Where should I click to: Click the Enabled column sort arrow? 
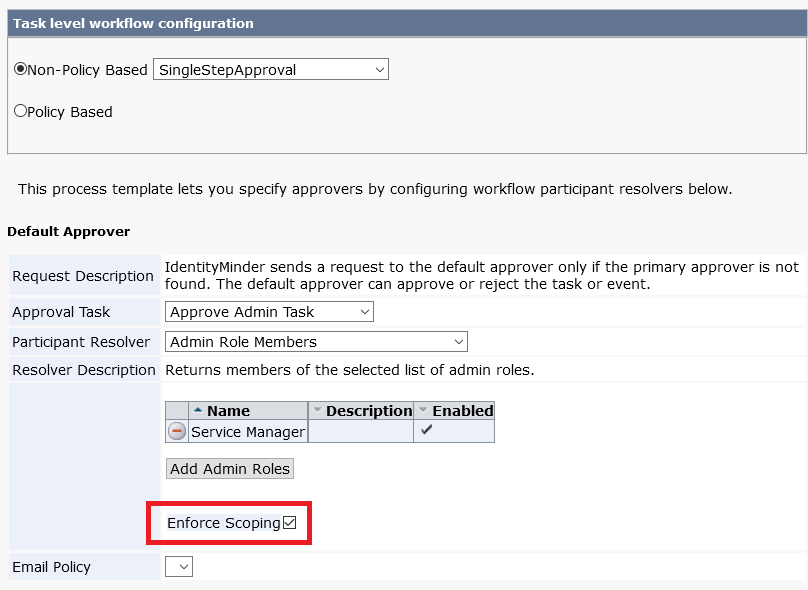(x=423, y=411)
